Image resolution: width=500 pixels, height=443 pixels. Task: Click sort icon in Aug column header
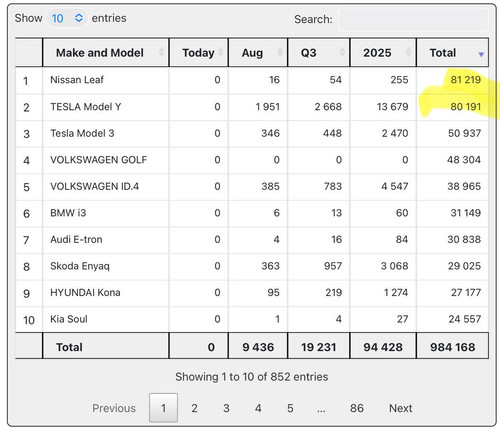[x=280, y=52]
